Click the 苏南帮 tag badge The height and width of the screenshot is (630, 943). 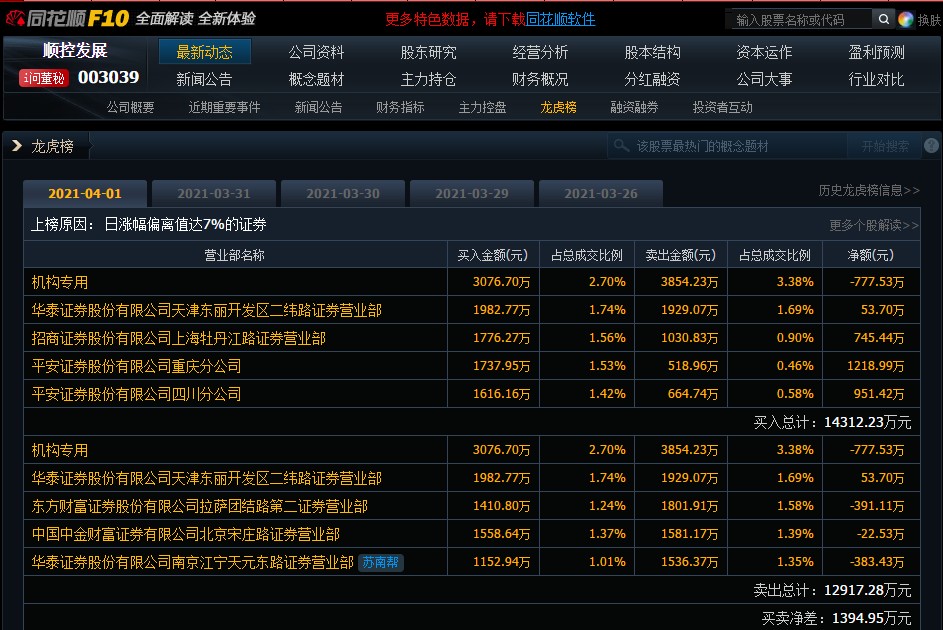click(381, 562)
